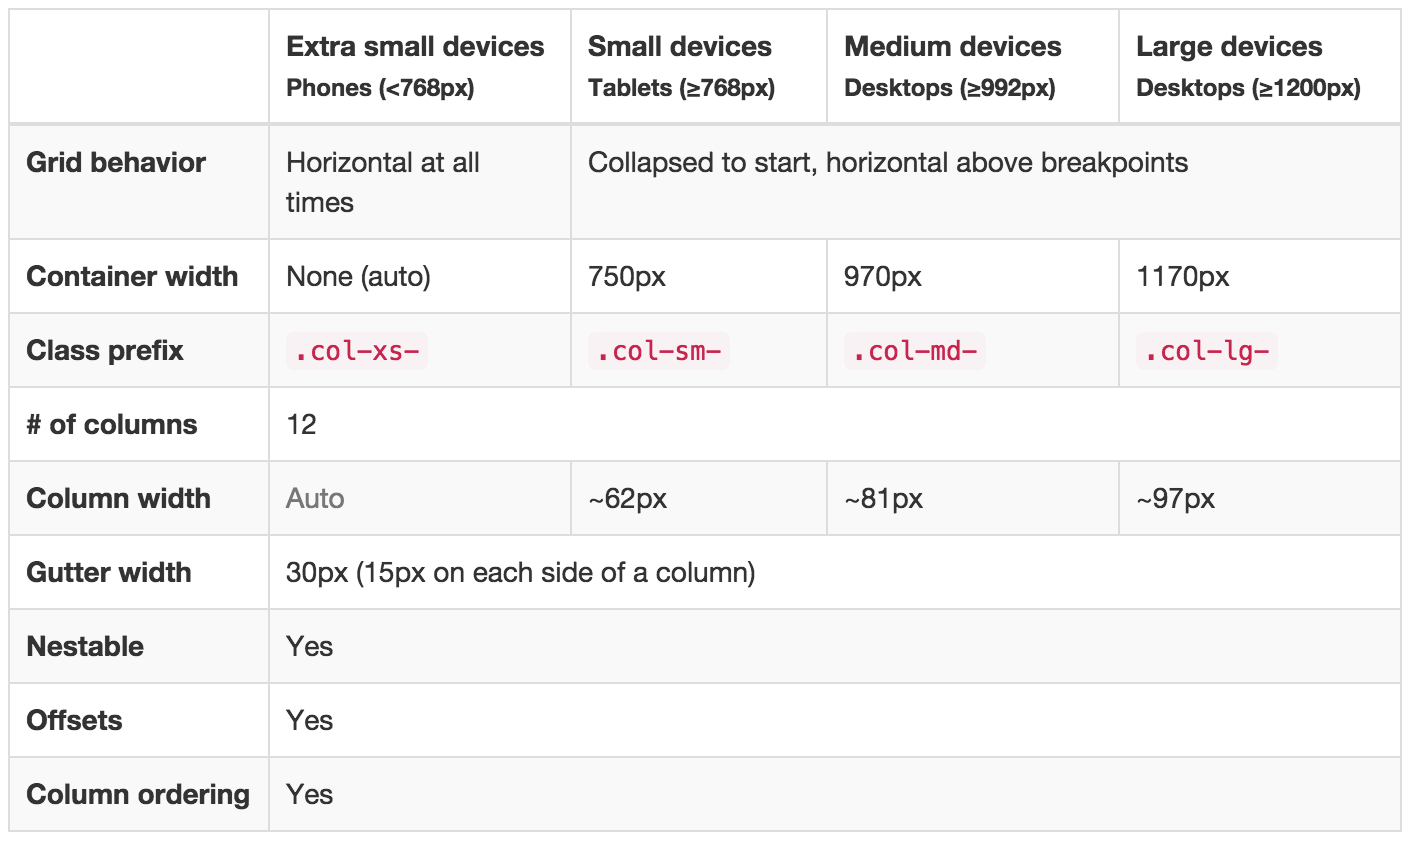Select the Extra small devices column header
1414x844 pixels.
[x=415, y=47]
